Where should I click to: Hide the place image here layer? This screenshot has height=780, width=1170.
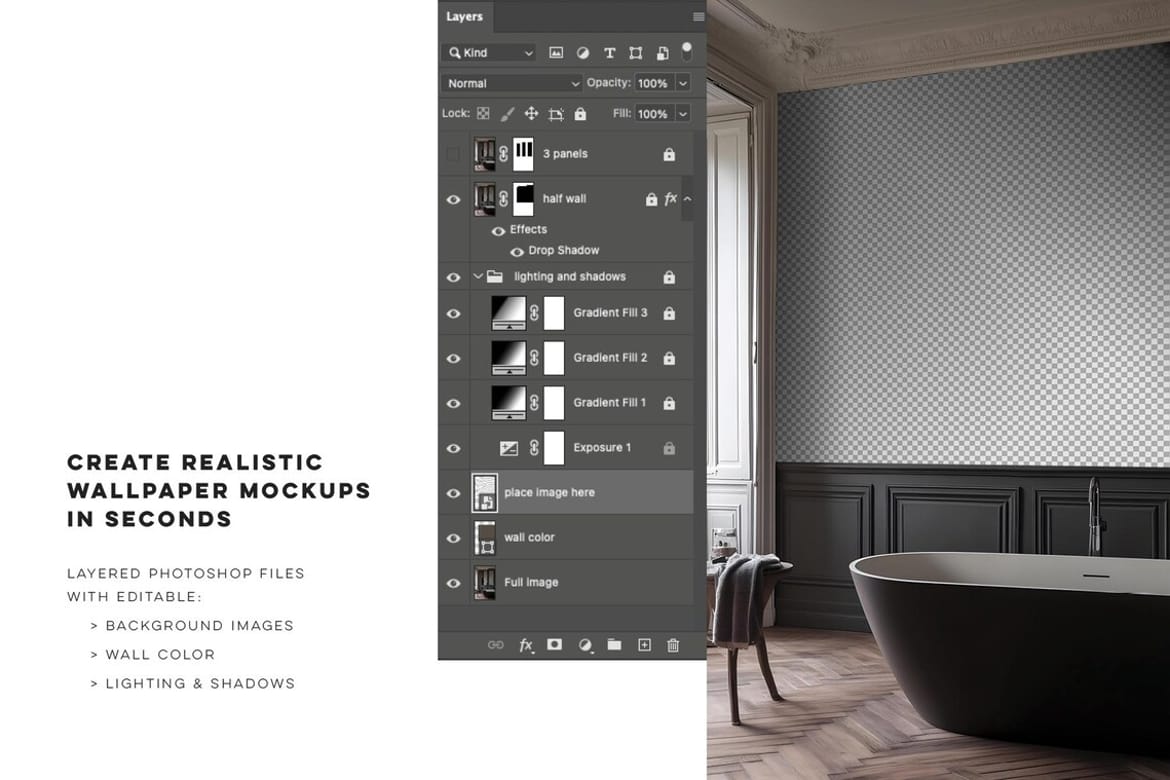point(453,493)
